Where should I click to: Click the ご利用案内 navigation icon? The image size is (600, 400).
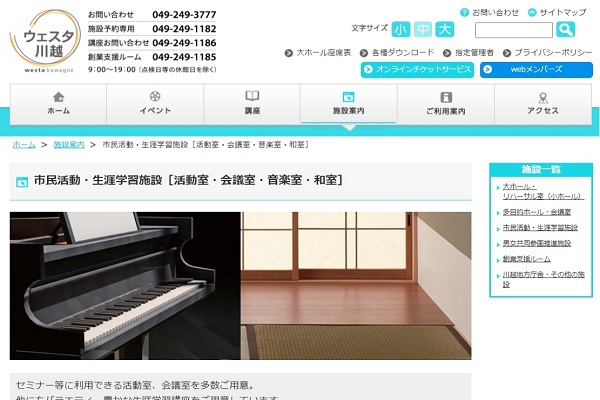pos(445,98)
